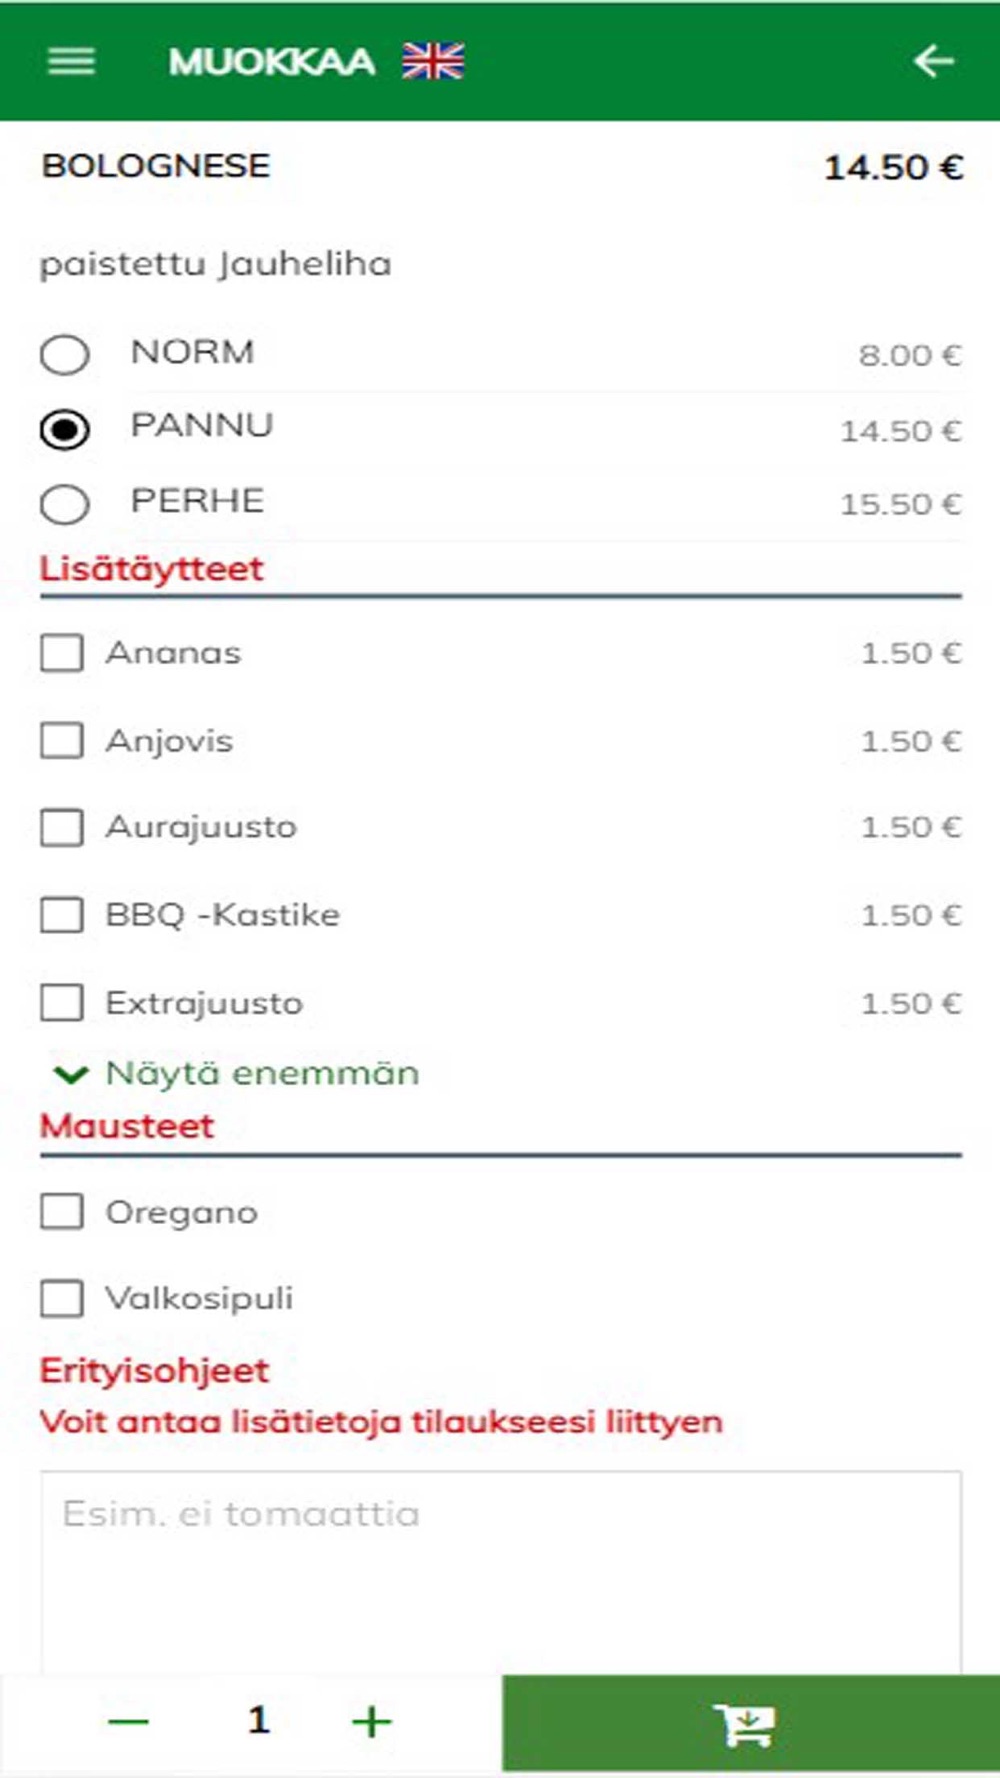Viewport: 1000px width, 1778px height.
Task: Tick the Oregano seasoning
Action: coord(62,1211)
